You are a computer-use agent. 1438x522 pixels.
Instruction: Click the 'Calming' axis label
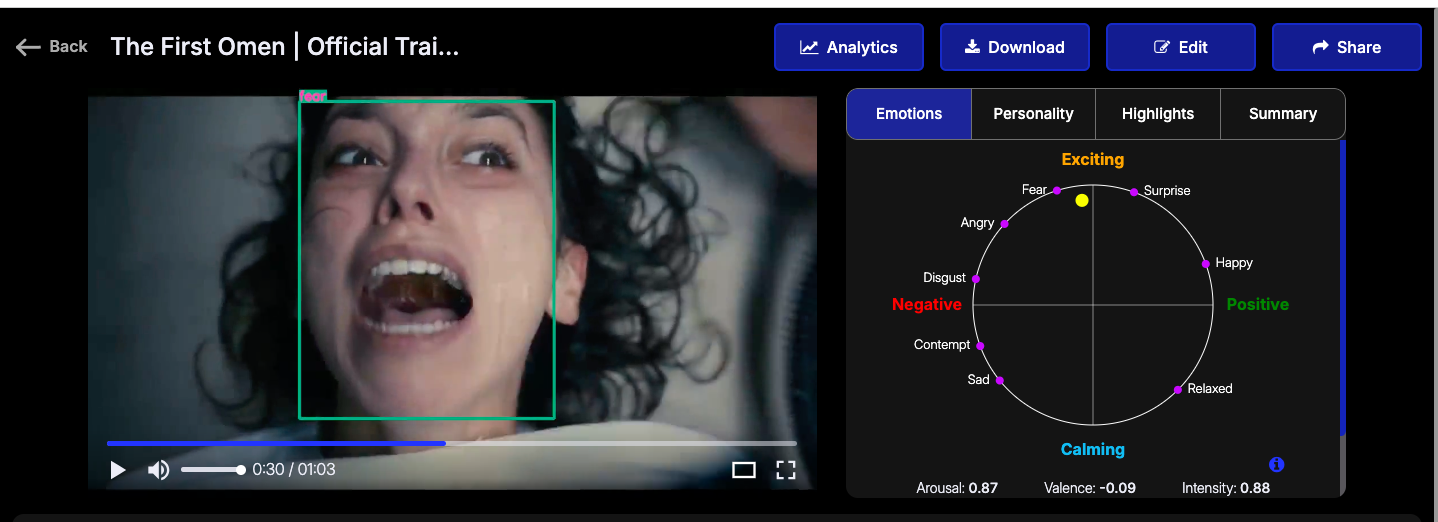(1093, 449)
